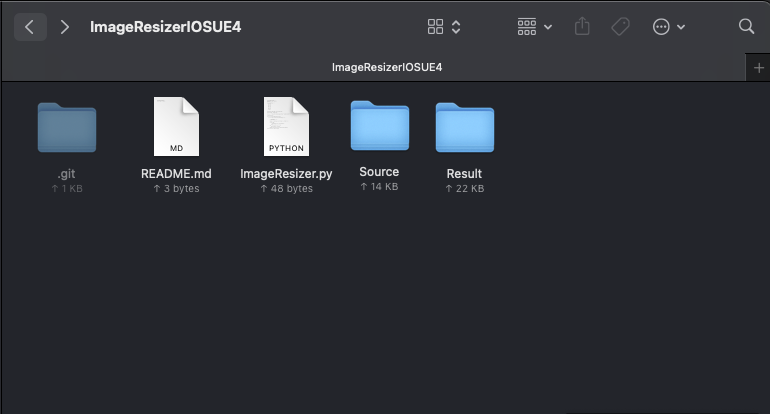Image resolution: width=770 pixels, height=414 pixels.
Task: Go back with the left chevron button
Action: pos(30,27)
